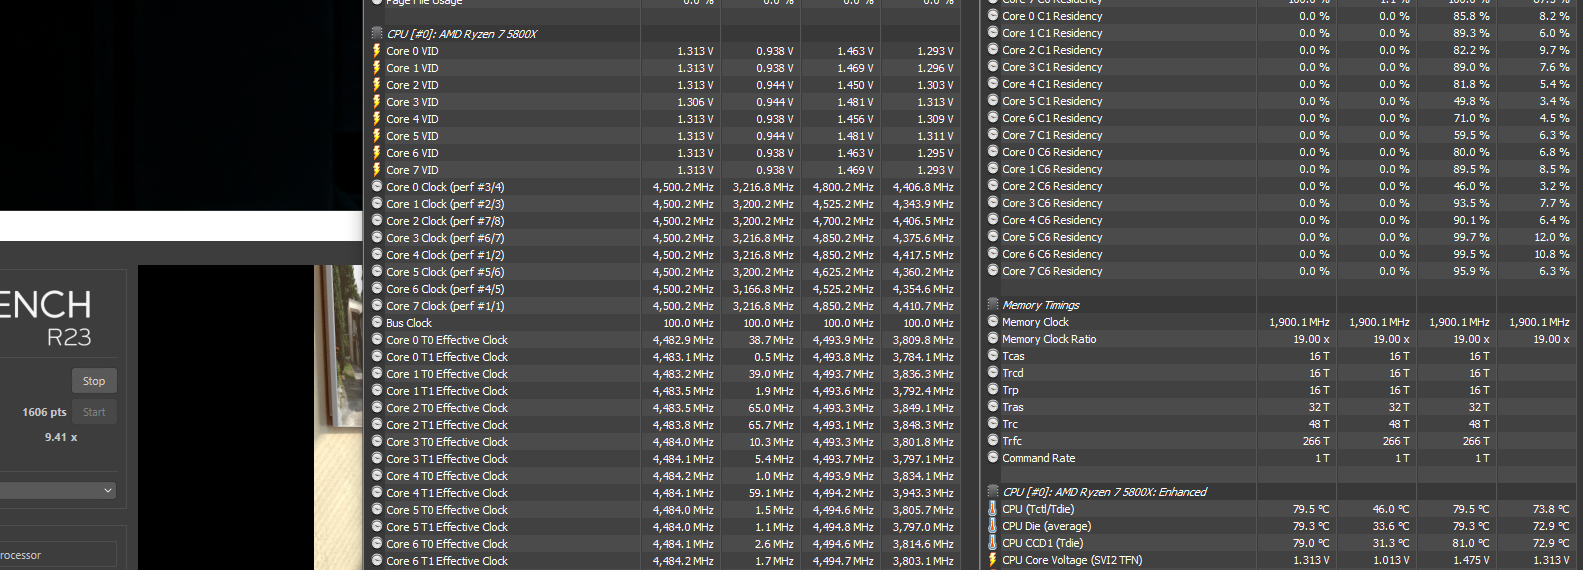Click the icon beside Memory Clock
This screenshot has width=1583, height=570.
993,322
